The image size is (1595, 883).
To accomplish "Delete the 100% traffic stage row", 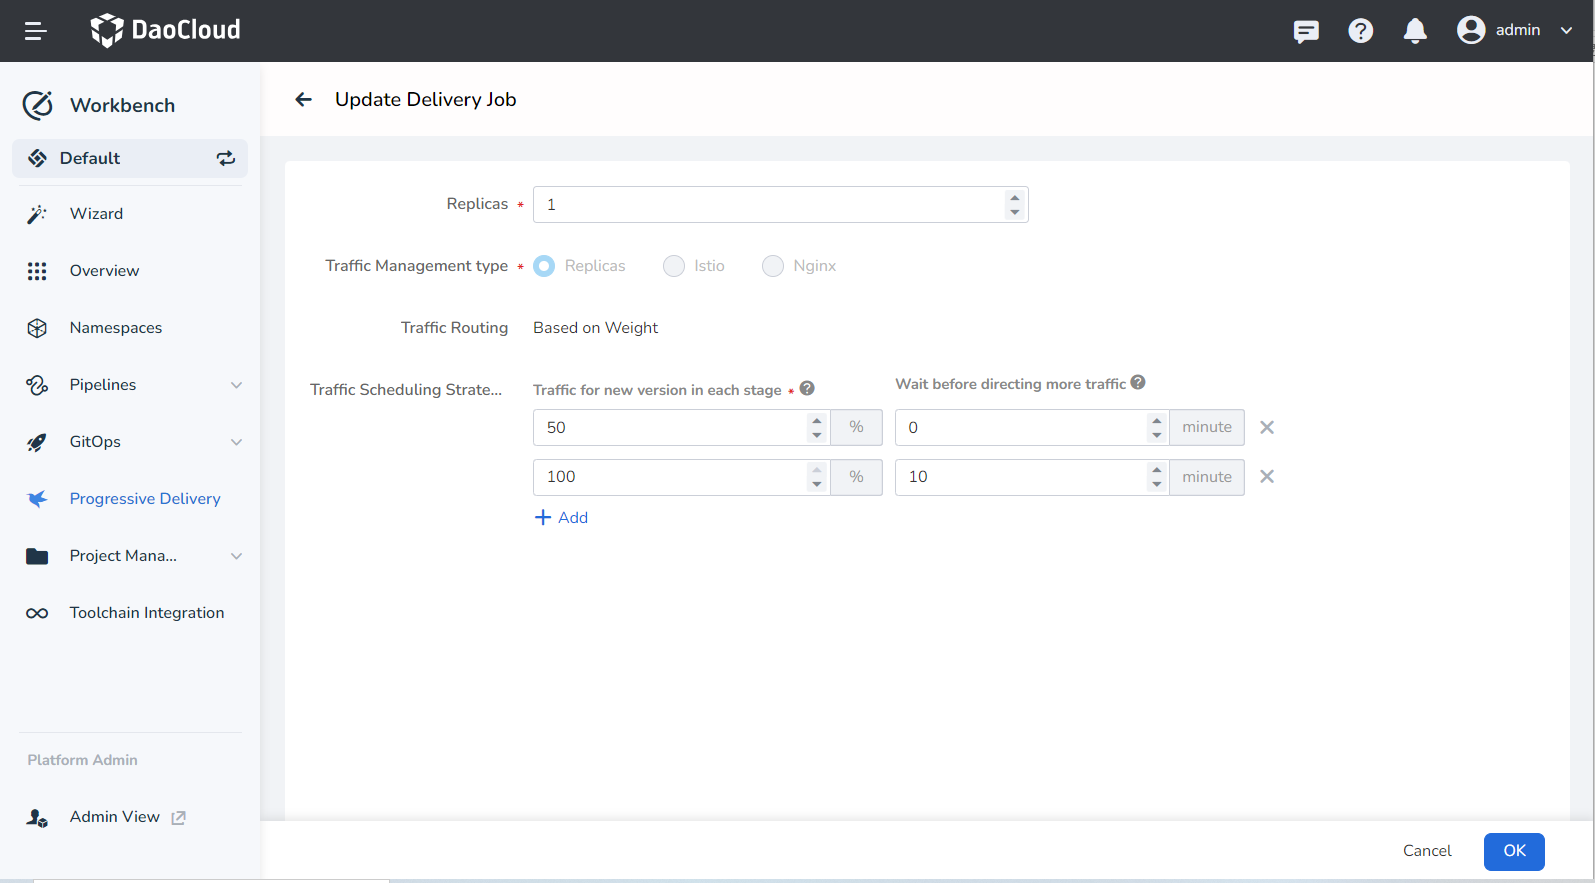I will (x=1266, y=477).
